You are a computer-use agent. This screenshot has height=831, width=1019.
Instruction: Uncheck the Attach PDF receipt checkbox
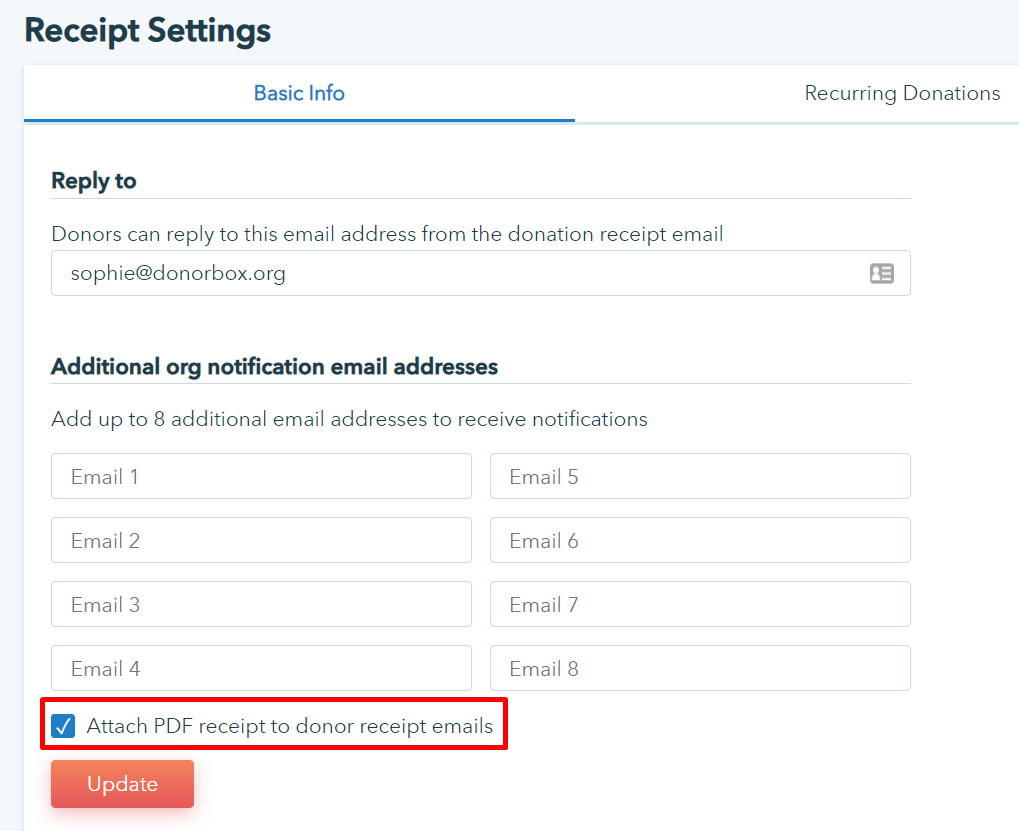tap(64, 726)
